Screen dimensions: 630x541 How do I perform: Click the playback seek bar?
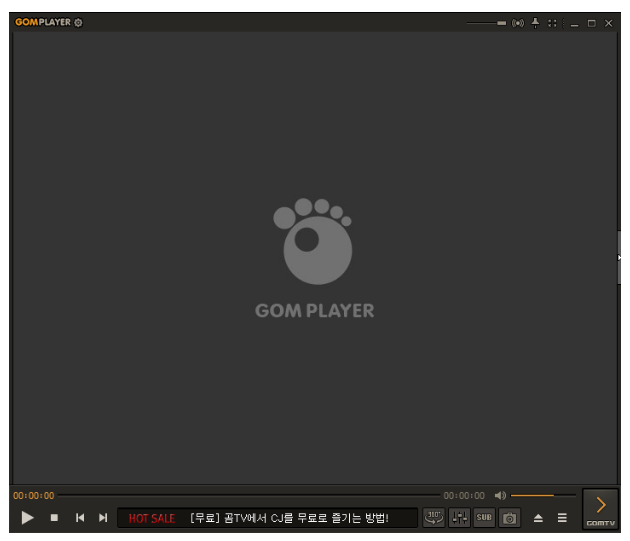coord(249,496)
